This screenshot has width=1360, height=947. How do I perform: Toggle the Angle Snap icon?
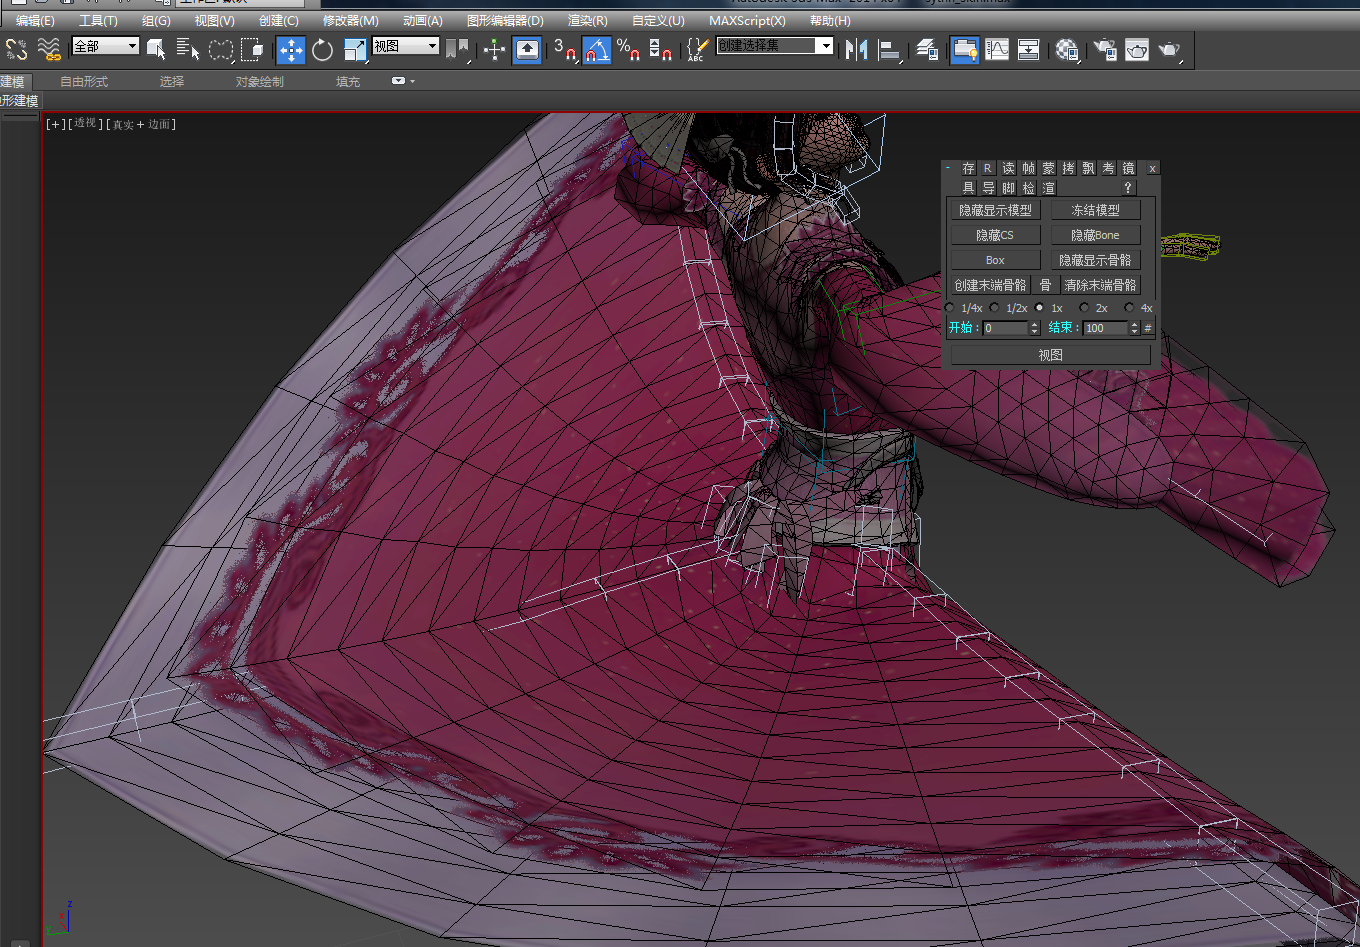(x=596, y=50)
